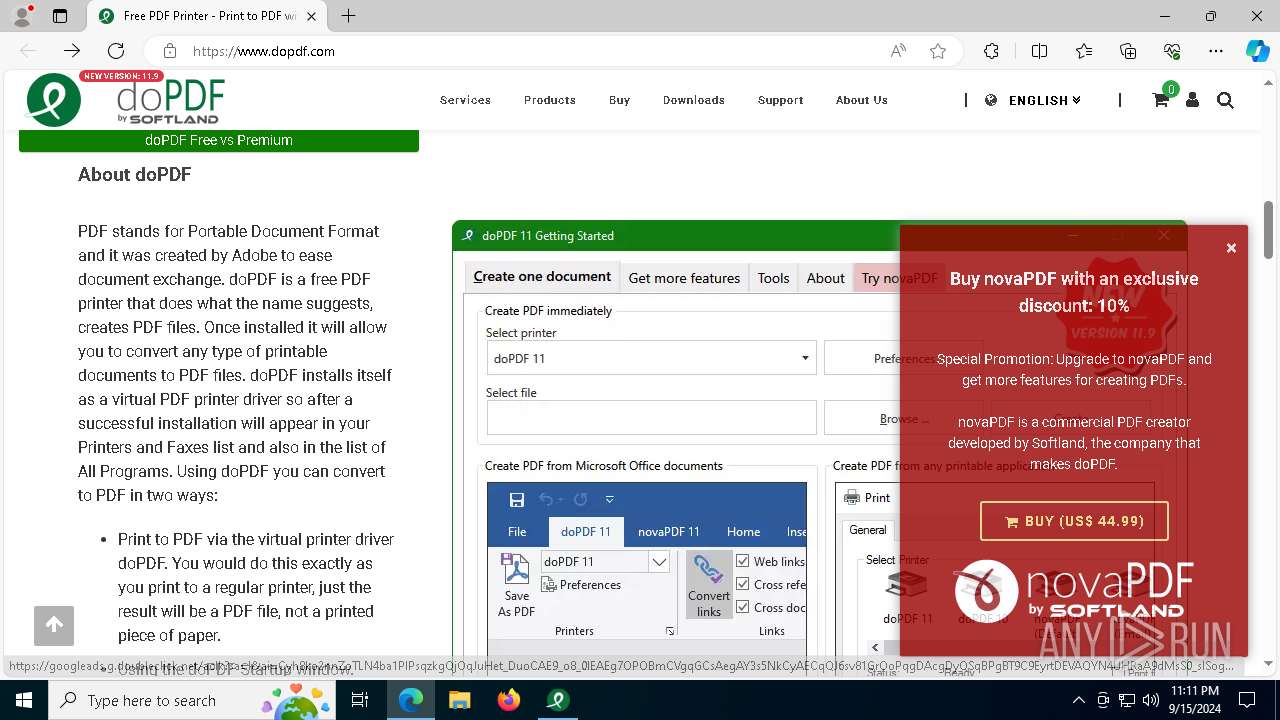Click the doPDF logo in site header
The image size is (1280, 720).
(125, 100)
